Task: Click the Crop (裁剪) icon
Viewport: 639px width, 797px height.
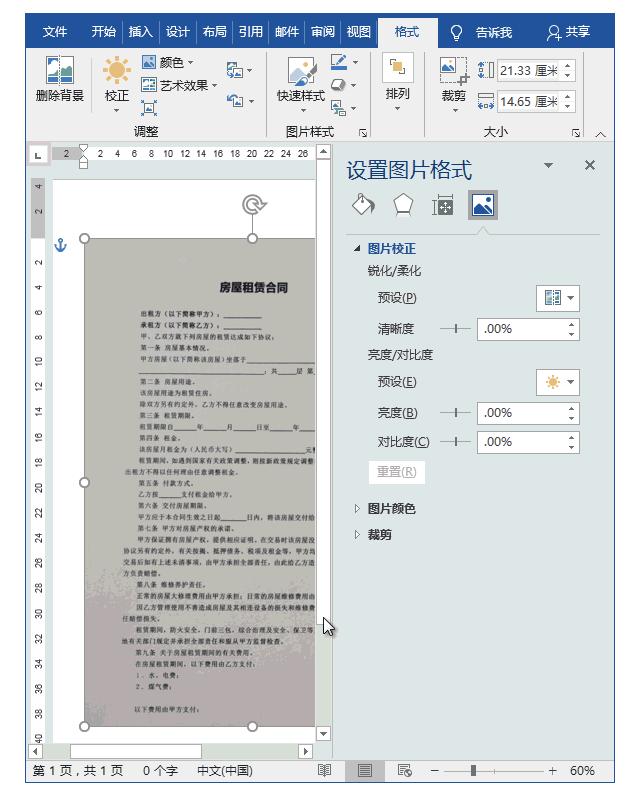Action: coord(453,71)
